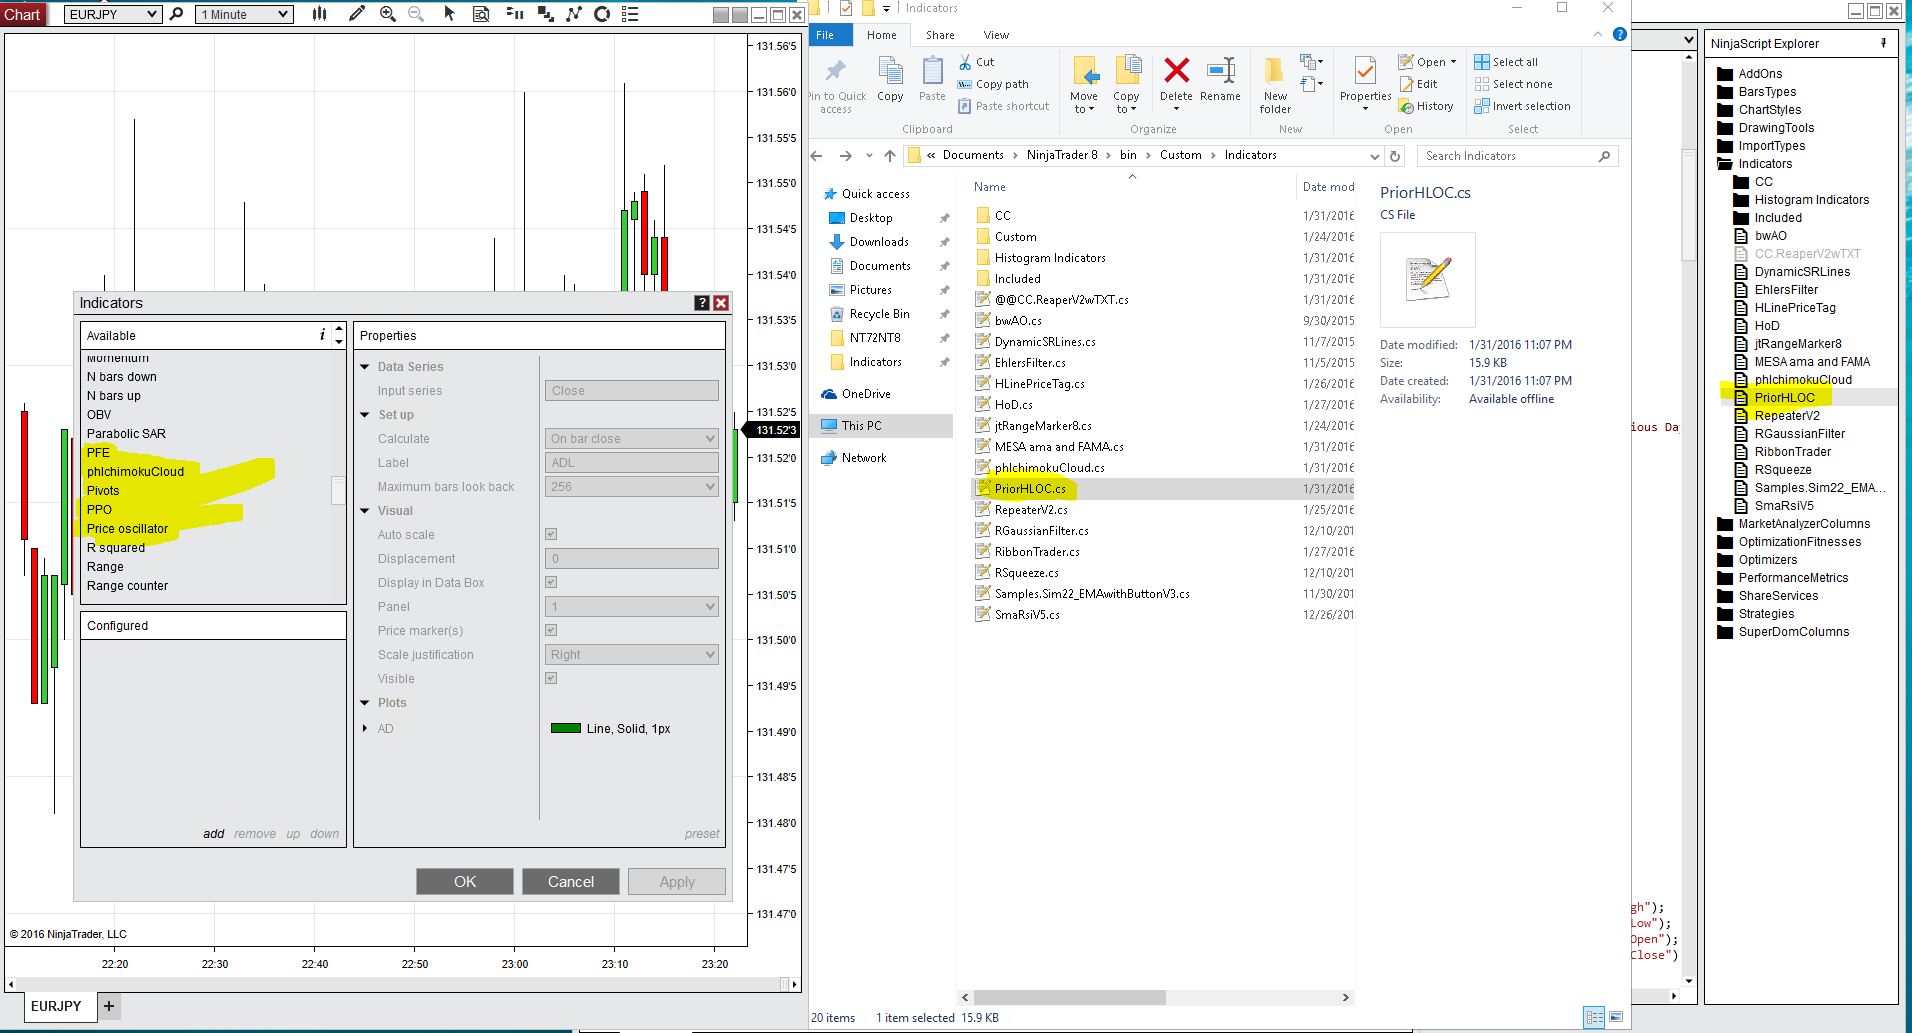
Task: Collapse the Data Series section
Action: point(365,367)
